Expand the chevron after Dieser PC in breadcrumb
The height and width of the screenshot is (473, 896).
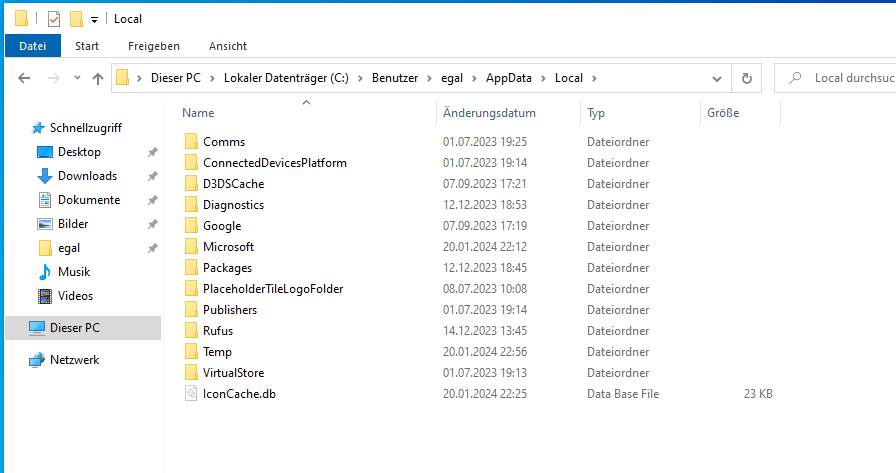point(212,78)
